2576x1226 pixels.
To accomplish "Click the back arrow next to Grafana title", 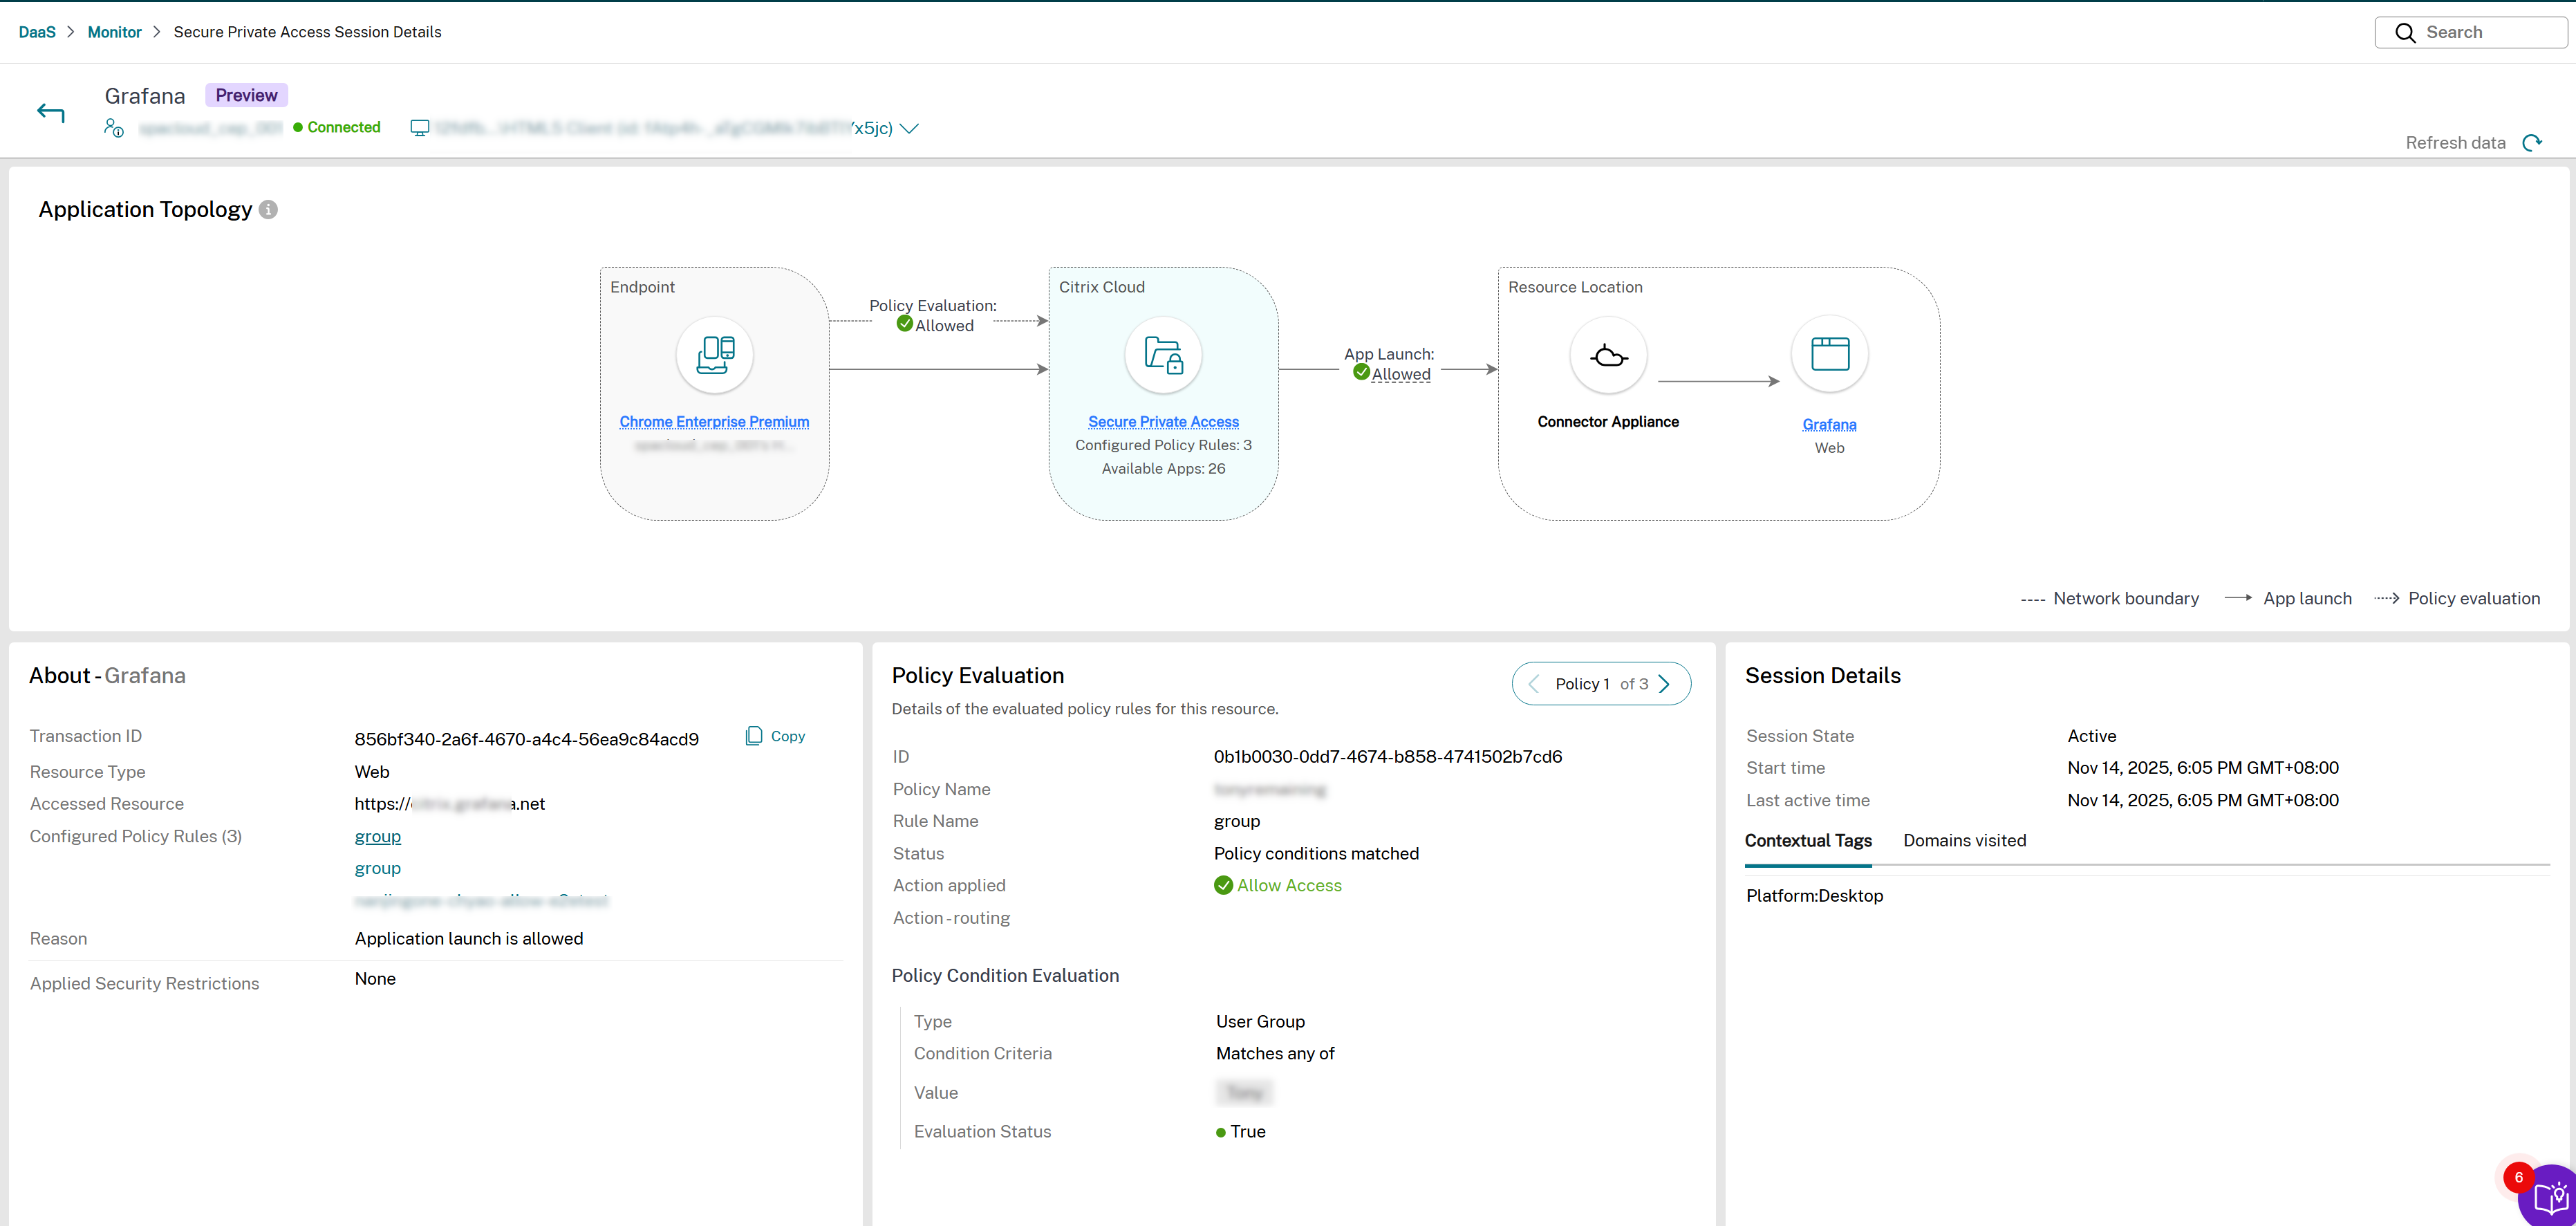I will [50, 112].
